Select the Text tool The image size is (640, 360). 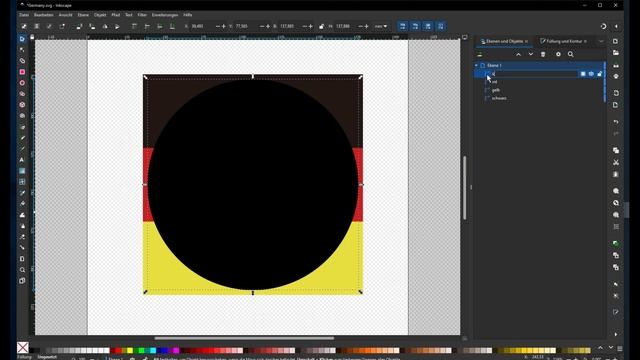coord(22,160)
